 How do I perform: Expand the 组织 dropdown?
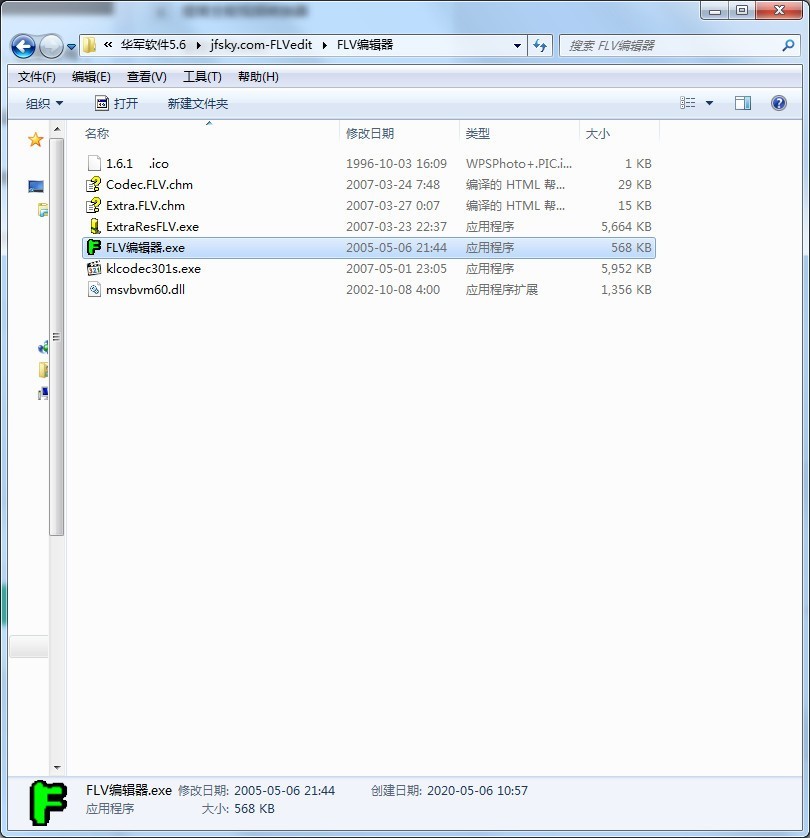pos(44,103)
